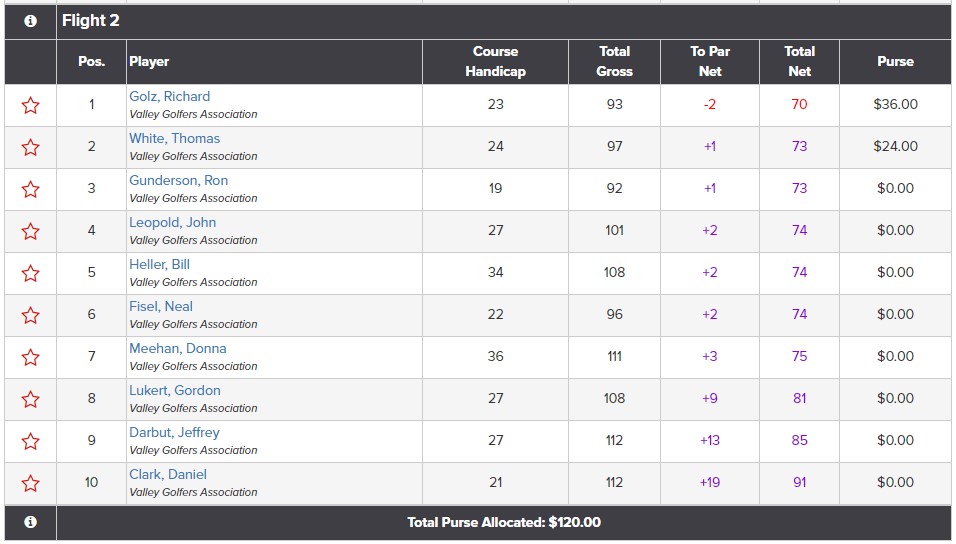Star the Darbut, Jeffrey row
This screenshot has width=956, height=544.
click(30, 442)
